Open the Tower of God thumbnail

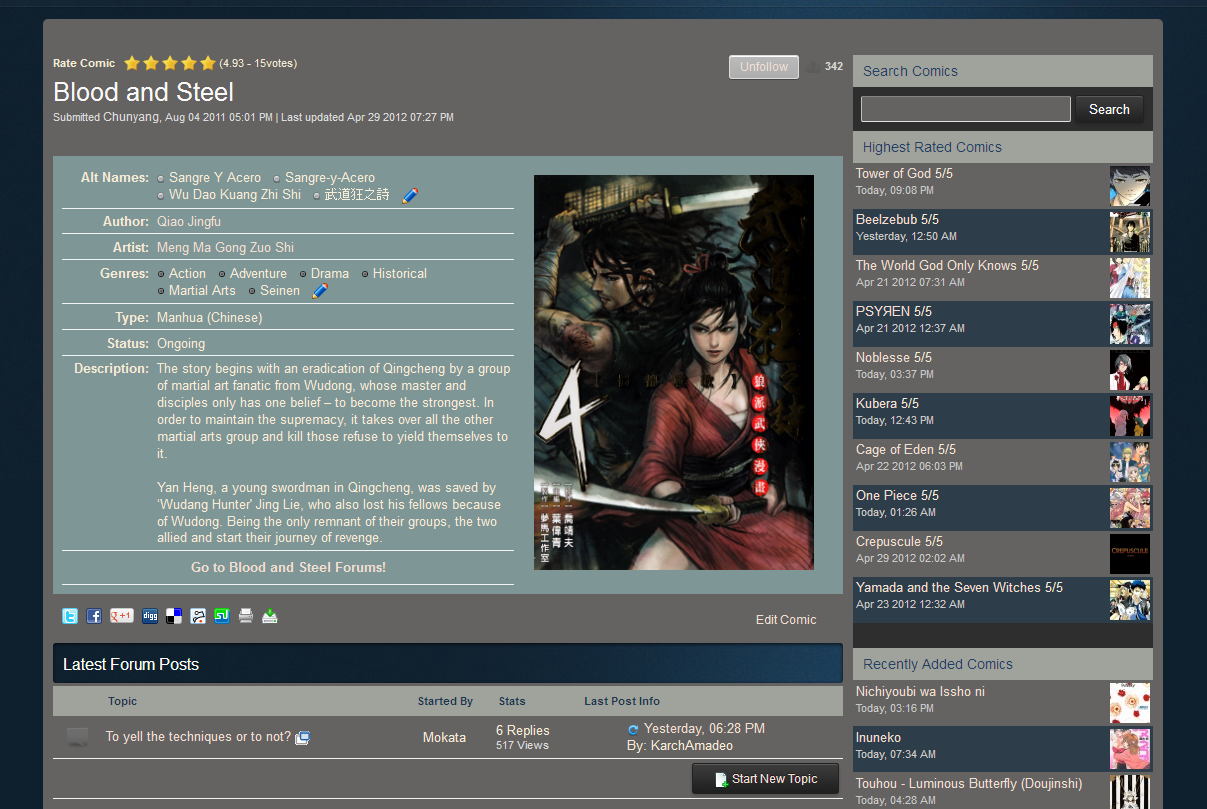[x=1130, y=186]
